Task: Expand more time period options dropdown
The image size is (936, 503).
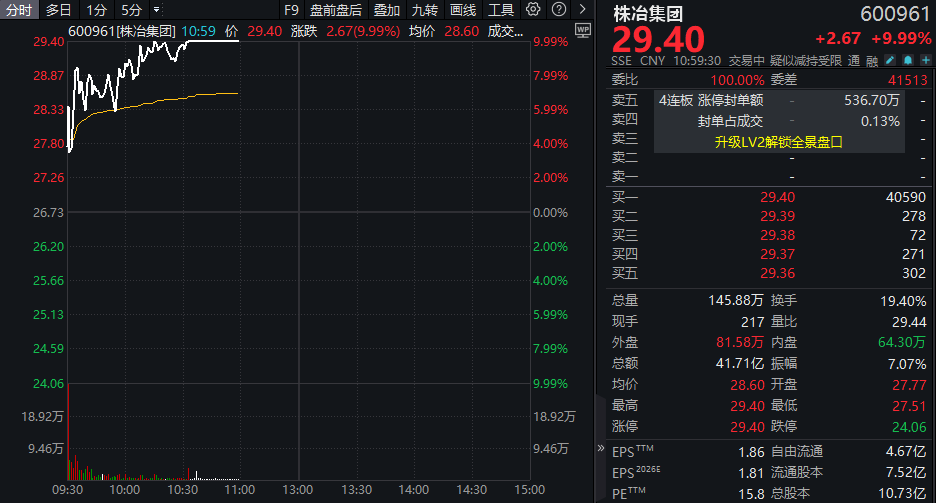Action: (156, 10)
